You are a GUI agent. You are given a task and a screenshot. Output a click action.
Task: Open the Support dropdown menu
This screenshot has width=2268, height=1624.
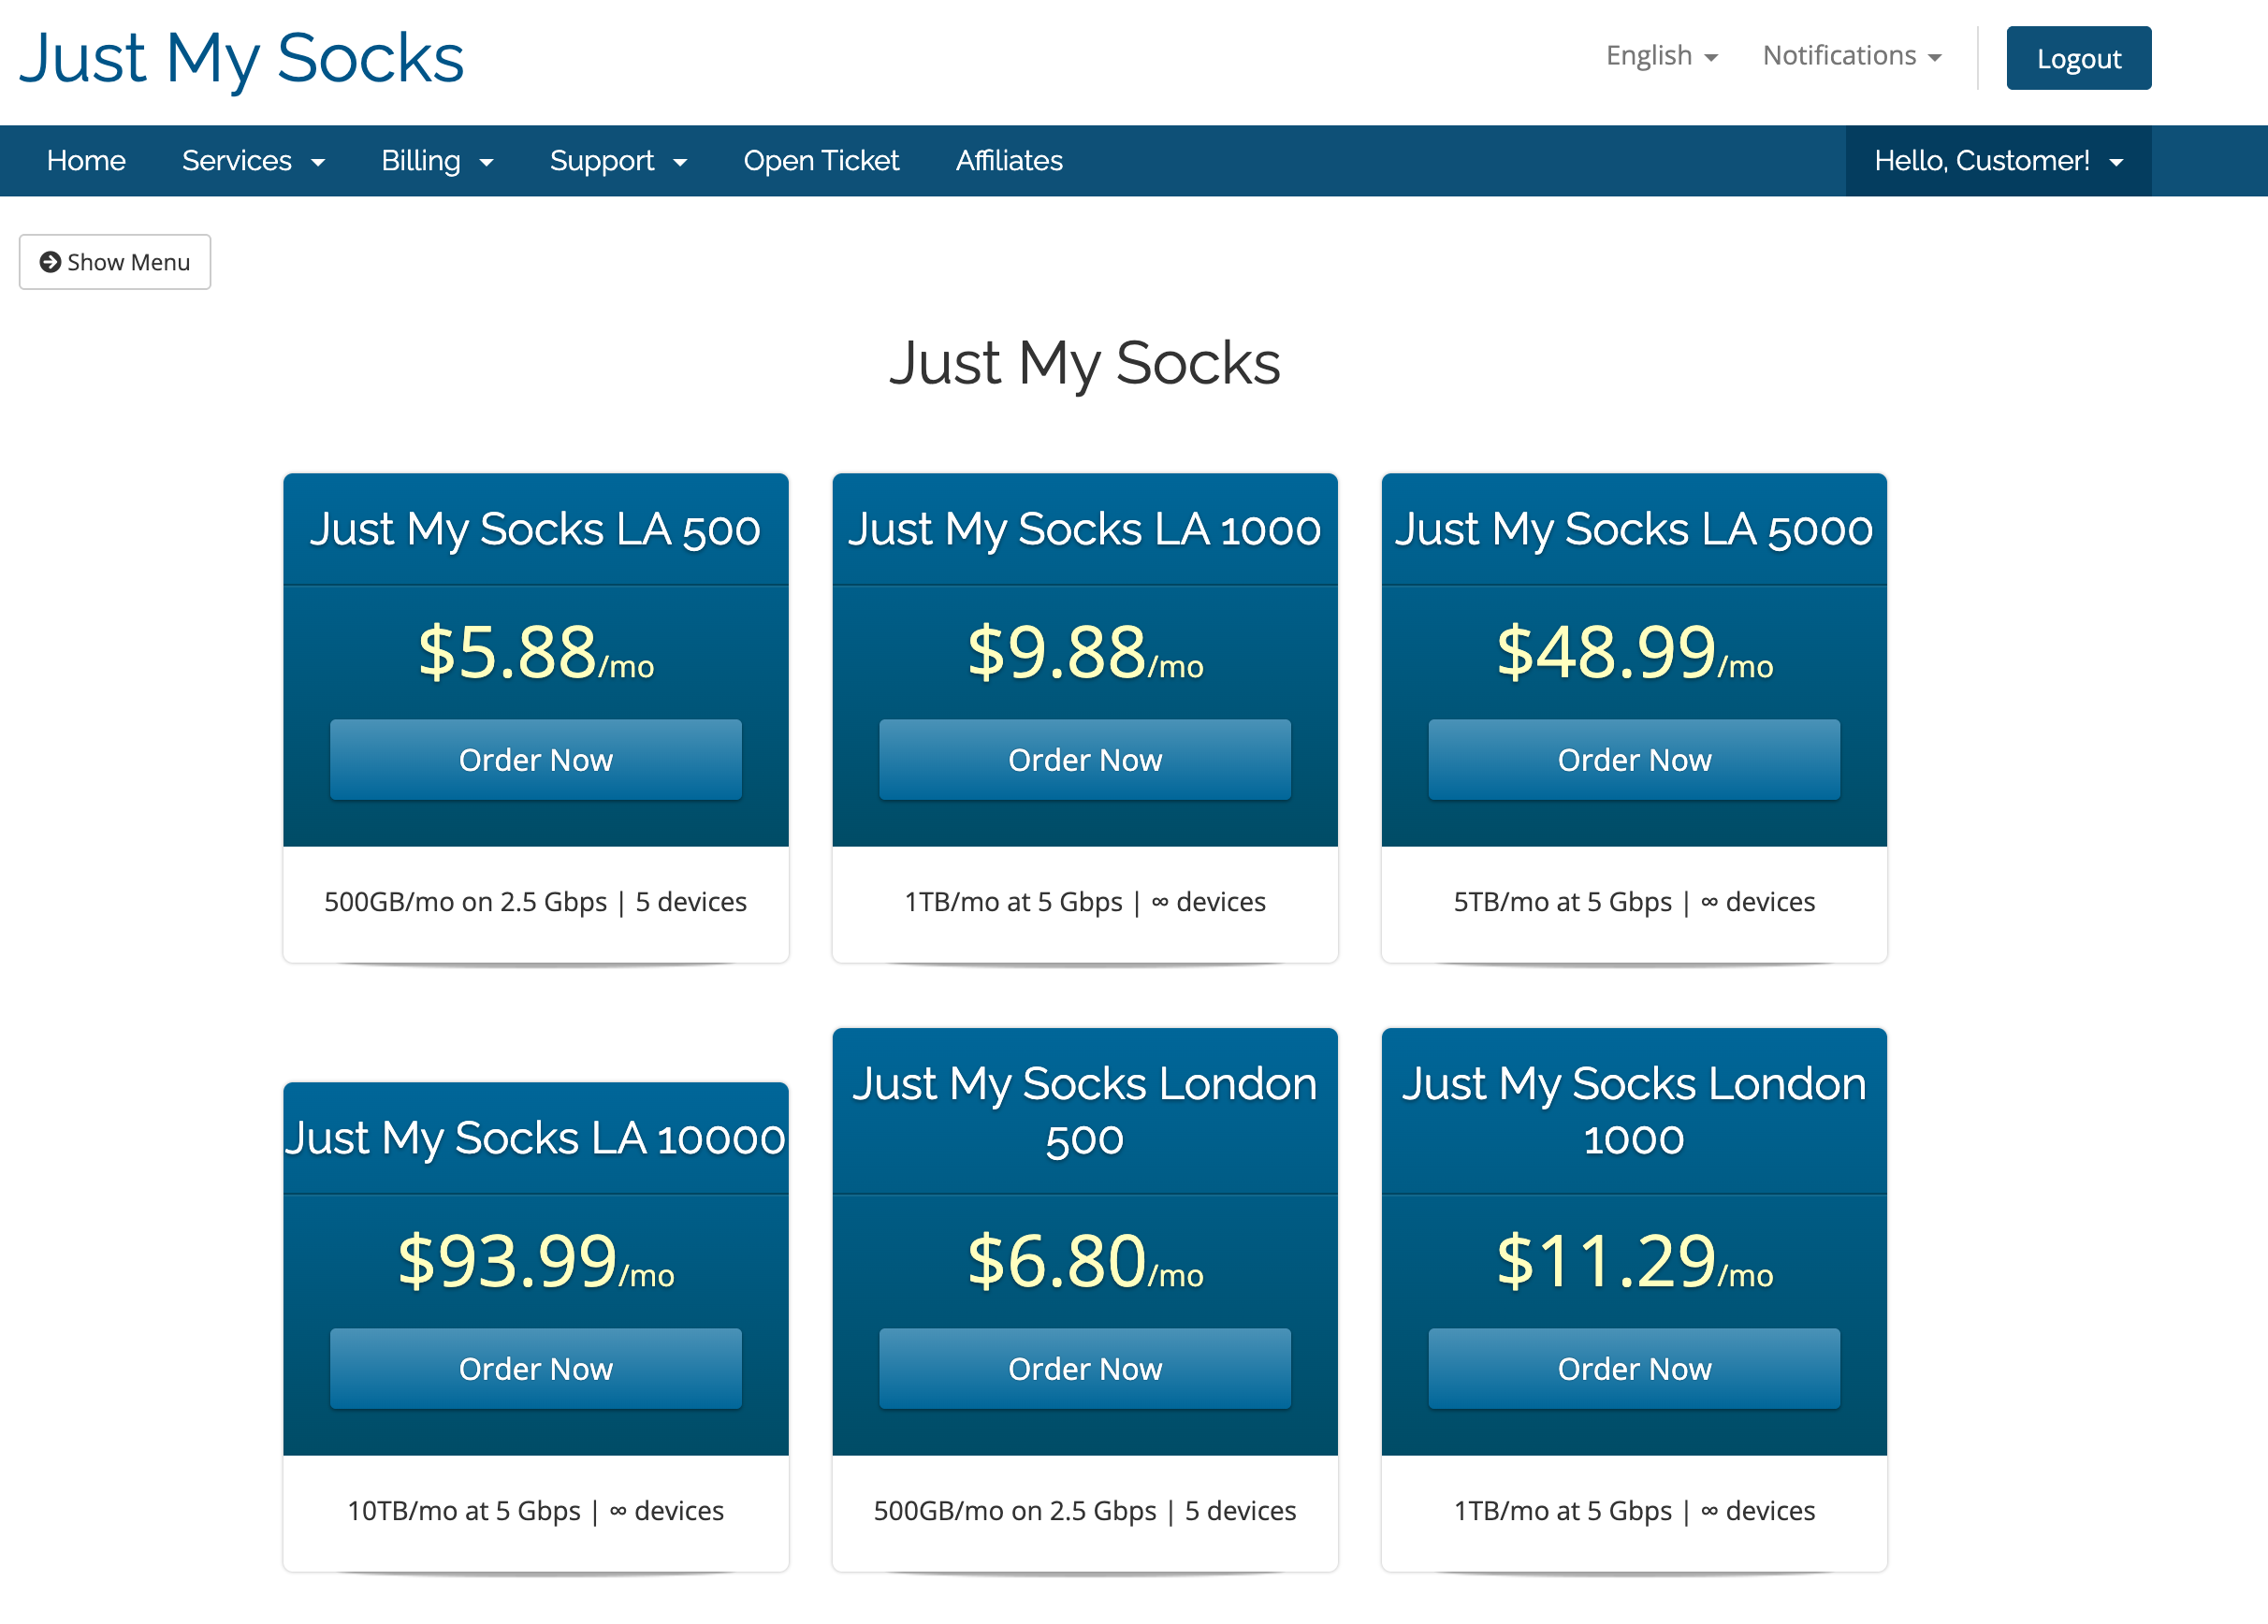(x=618, y=161)
